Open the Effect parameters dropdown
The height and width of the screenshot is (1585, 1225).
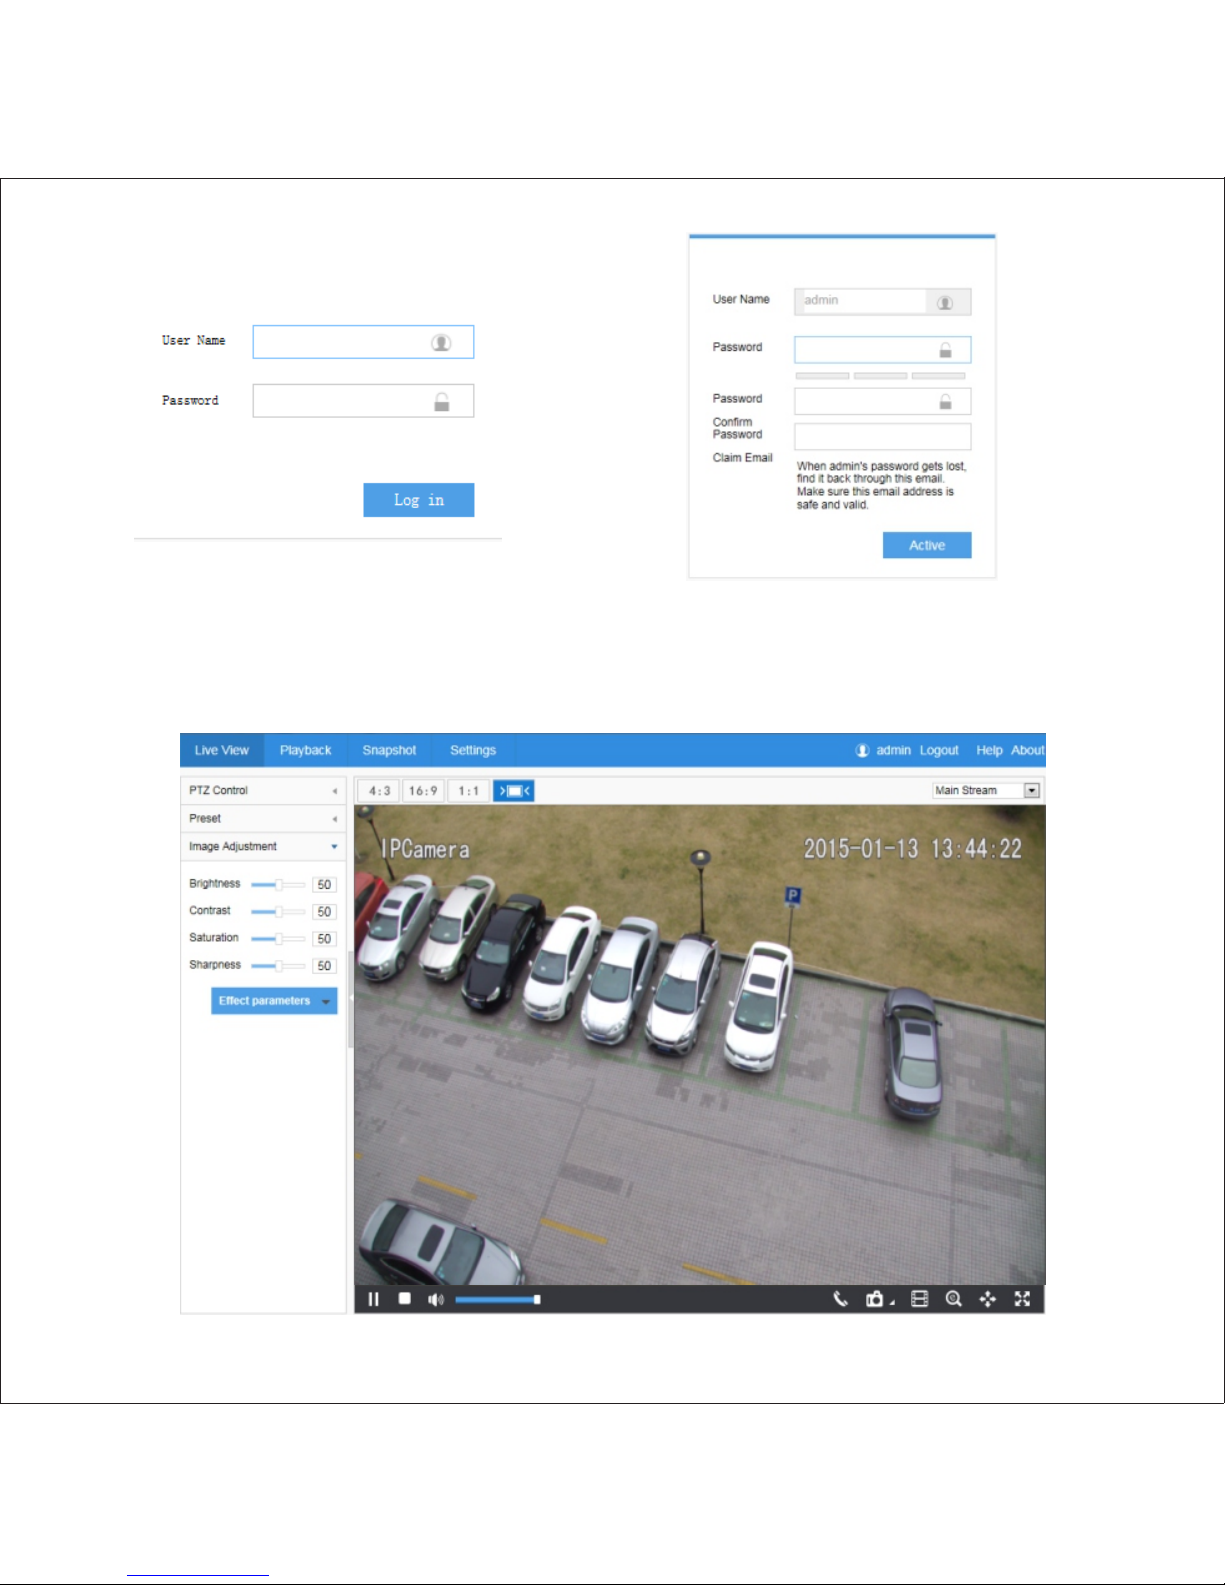[274, 1001]
